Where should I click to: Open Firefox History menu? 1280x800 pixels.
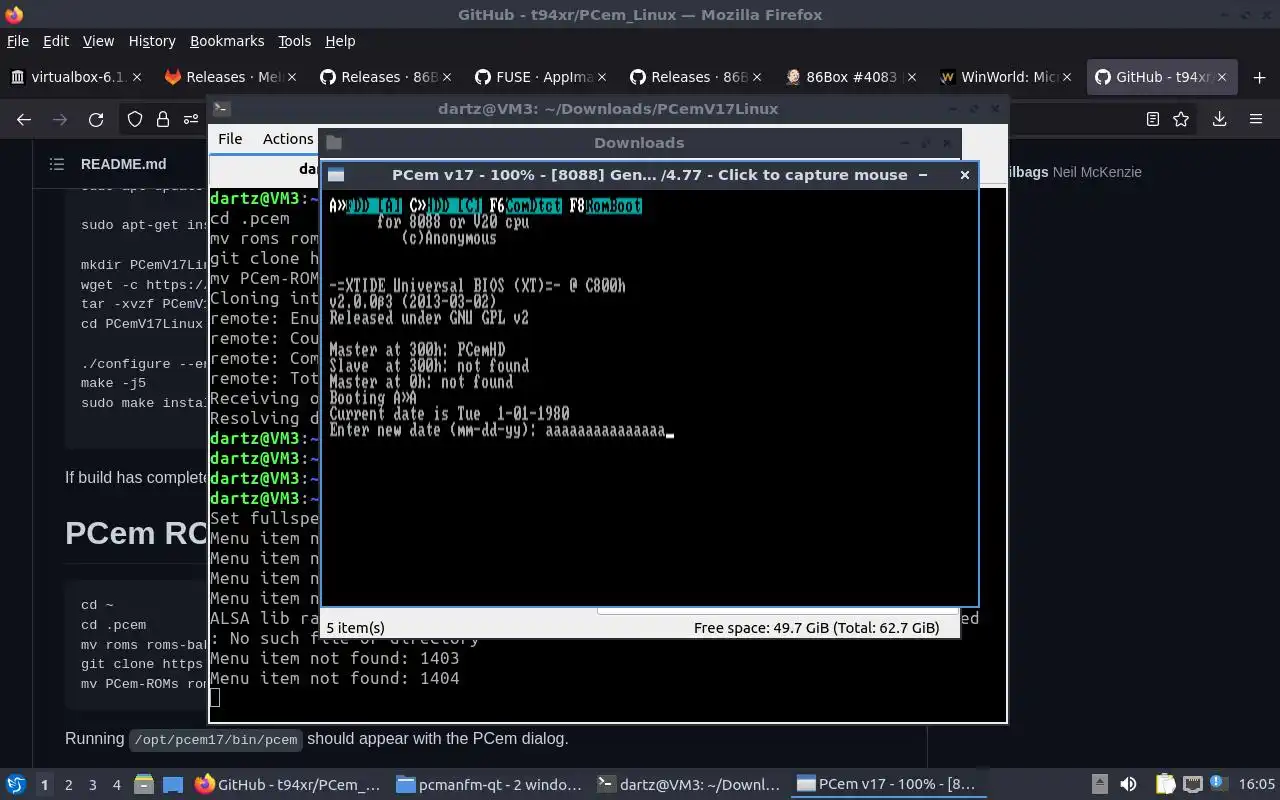pyautogui.click(x=152, y=41)
